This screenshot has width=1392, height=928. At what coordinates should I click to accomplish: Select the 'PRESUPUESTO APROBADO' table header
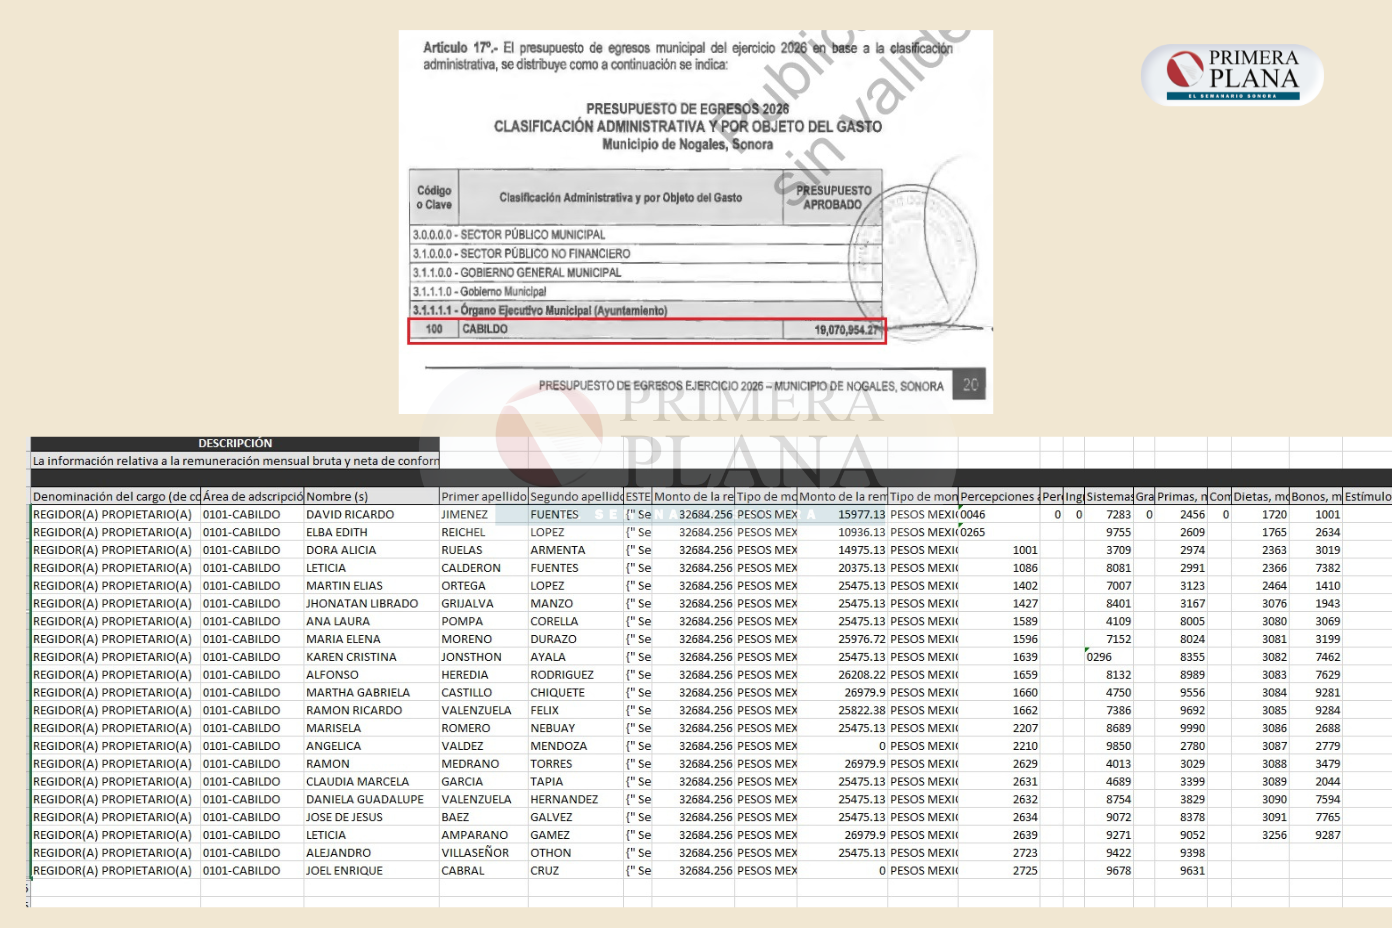833,197
